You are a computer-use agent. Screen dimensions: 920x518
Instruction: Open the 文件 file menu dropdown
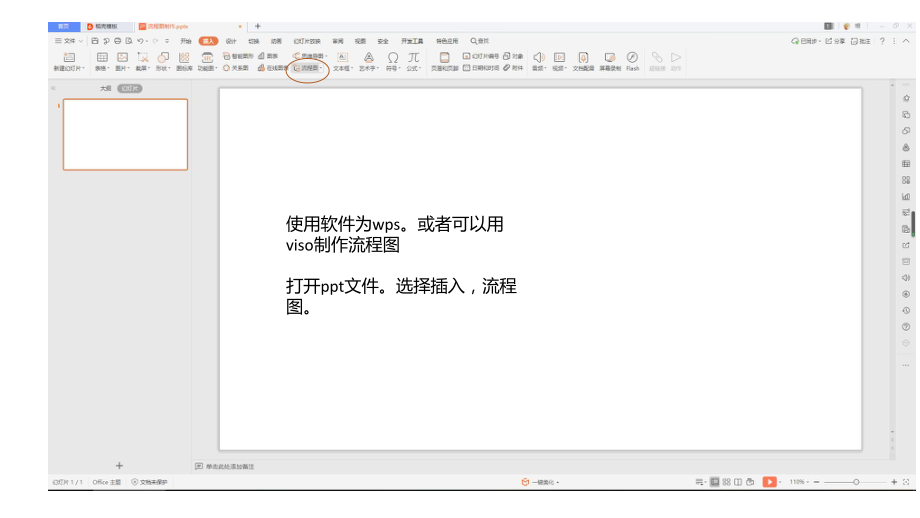click(x=69, y=41)
